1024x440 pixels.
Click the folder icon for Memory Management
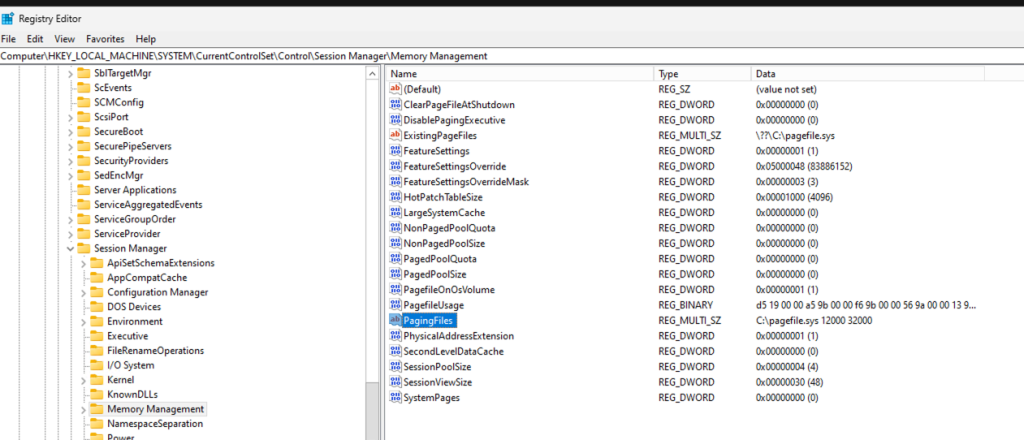(x=97, y=409)
